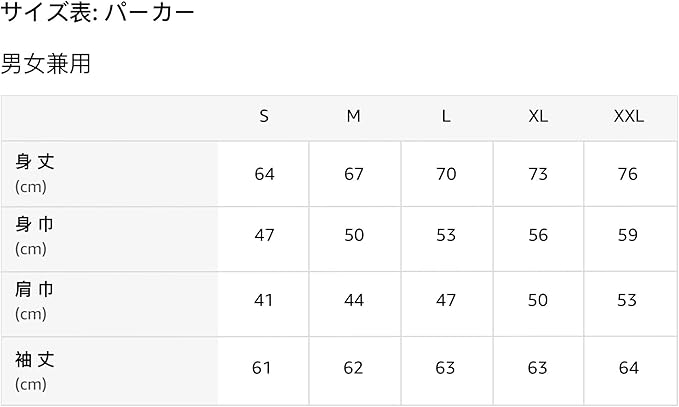Click the 身丈 value 70 for L
Screen dimensions: 679x407
[x=446, y=174]
